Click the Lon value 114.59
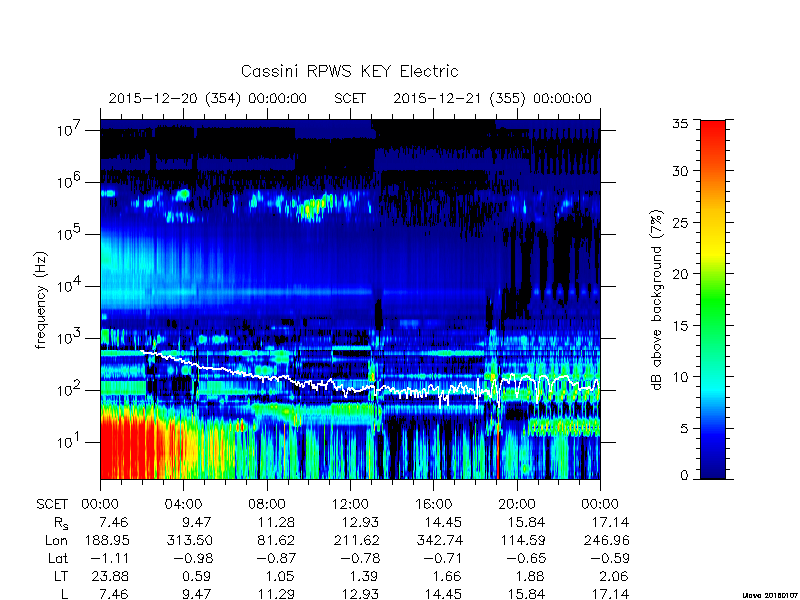 pyautogui.click(x=523, y=540)
